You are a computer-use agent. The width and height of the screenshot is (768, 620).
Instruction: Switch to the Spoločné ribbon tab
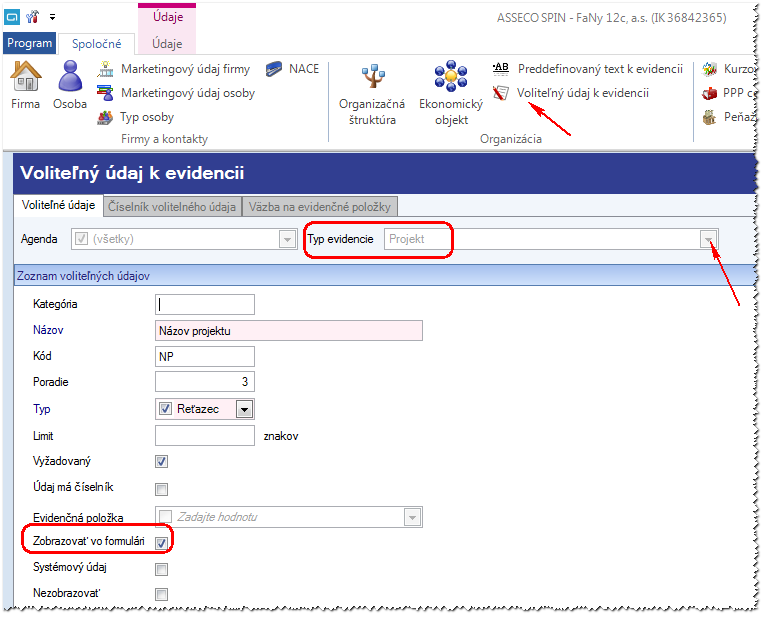tap(96, 44)
